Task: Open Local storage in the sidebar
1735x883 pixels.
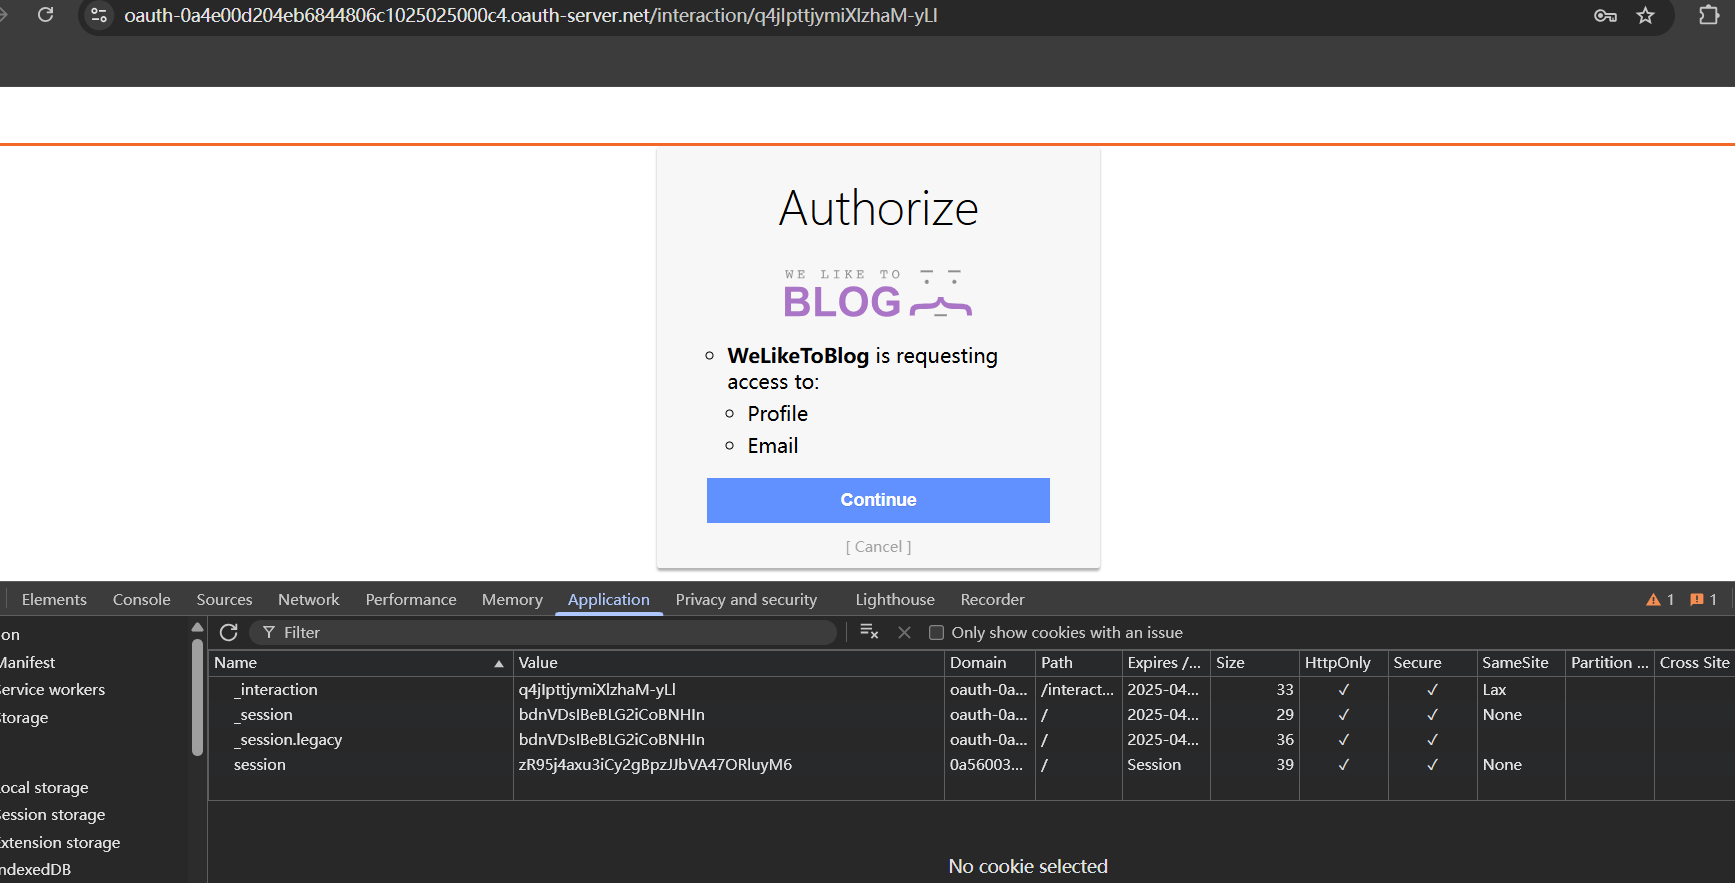Action: [x=44, y=788]
